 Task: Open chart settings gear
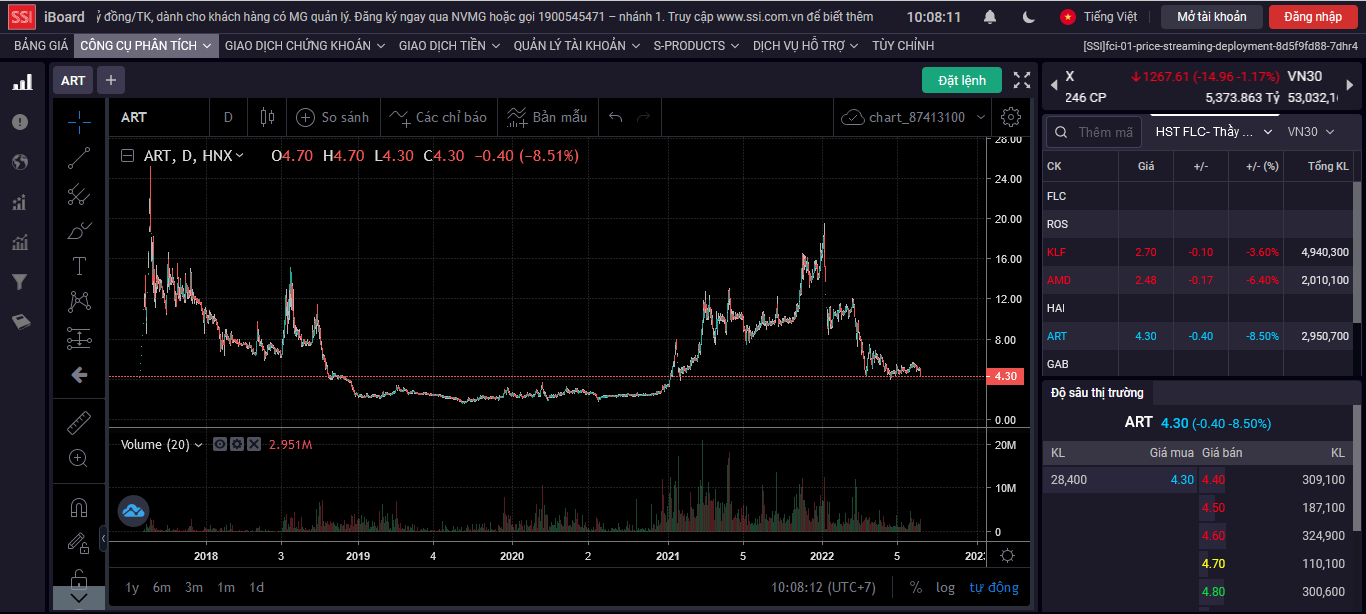[1011, 117]
